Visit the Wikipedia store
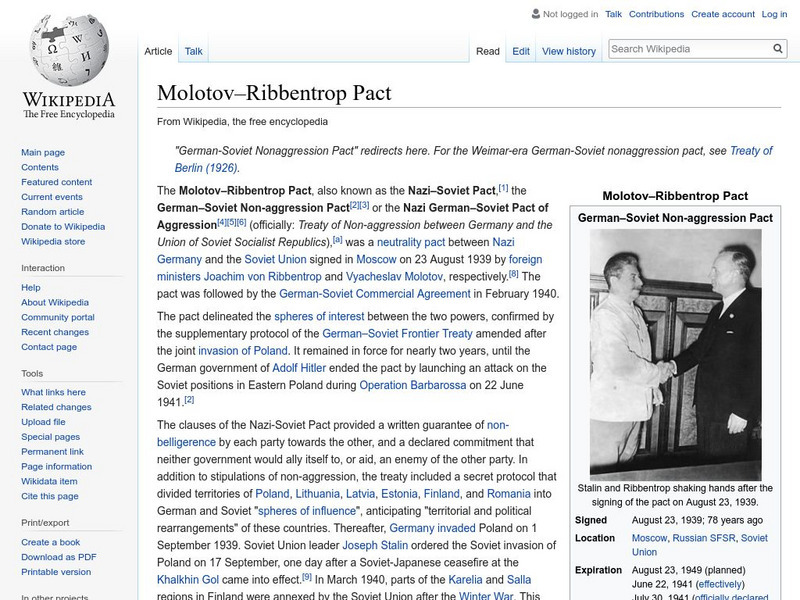Image resolution: width=800 pixels, height=600 pixels. pos(53,241)
